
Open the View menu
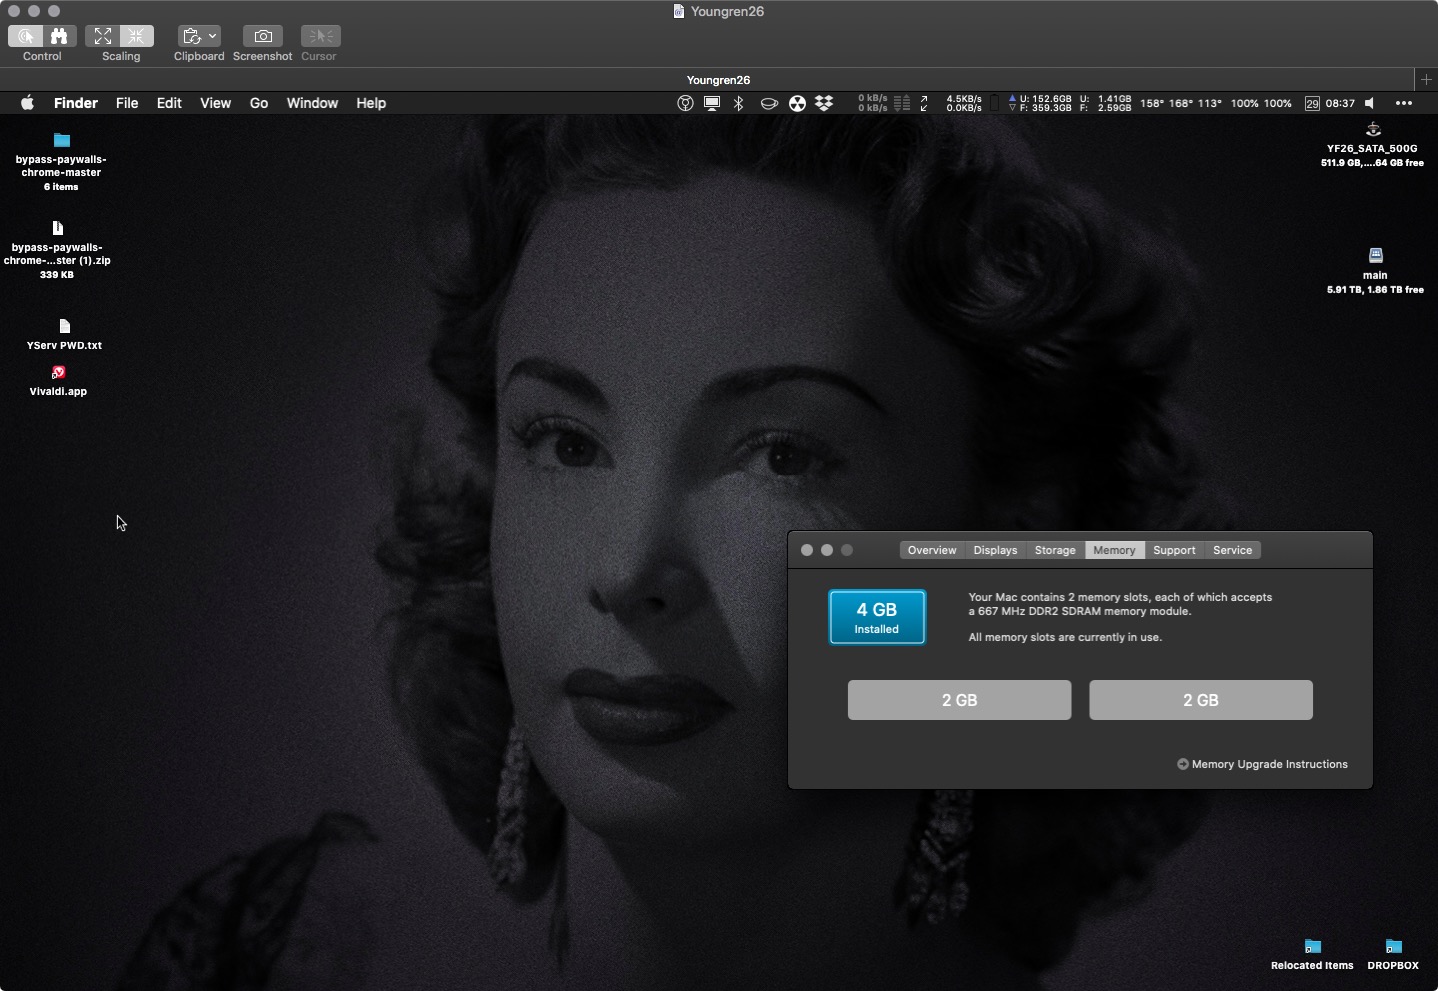coord(215,103)
